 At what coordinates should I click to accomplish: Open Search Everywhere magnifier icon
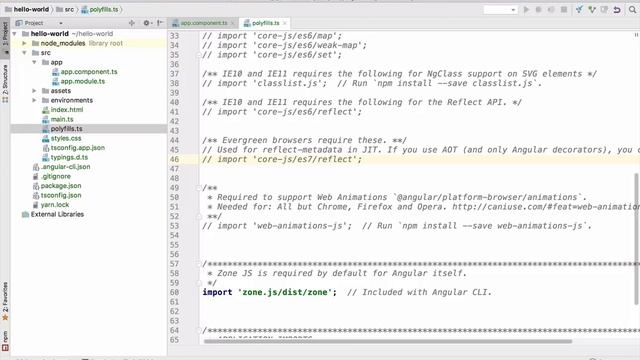[632, 9]
